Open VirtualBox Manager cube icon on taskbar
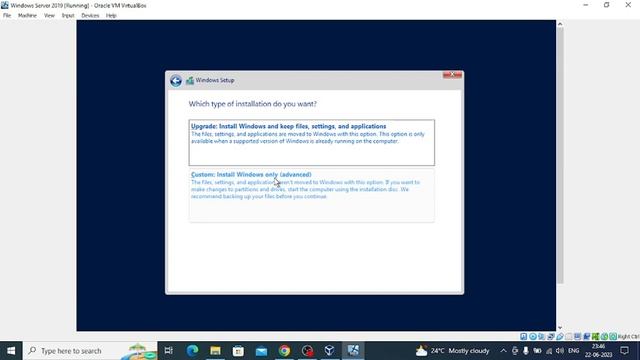This screenshot has width=640, height=360. coord(330,351)
